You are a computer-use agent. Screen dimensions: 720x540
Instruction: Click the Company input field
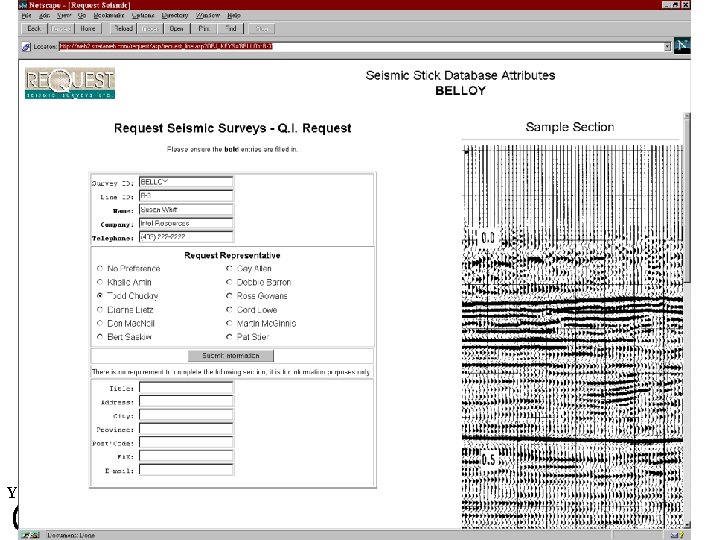point(186,224)
